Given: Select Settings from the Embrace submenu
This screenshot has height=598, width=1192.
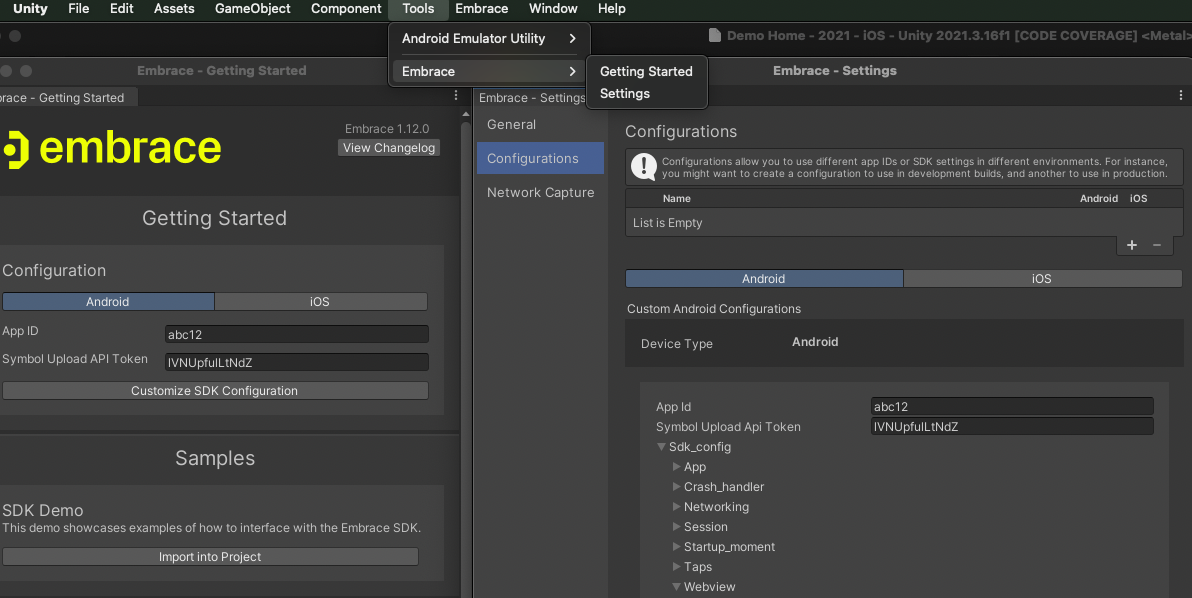Looking at the screenshot, I should pyautogui.click(x=646, y=93).
